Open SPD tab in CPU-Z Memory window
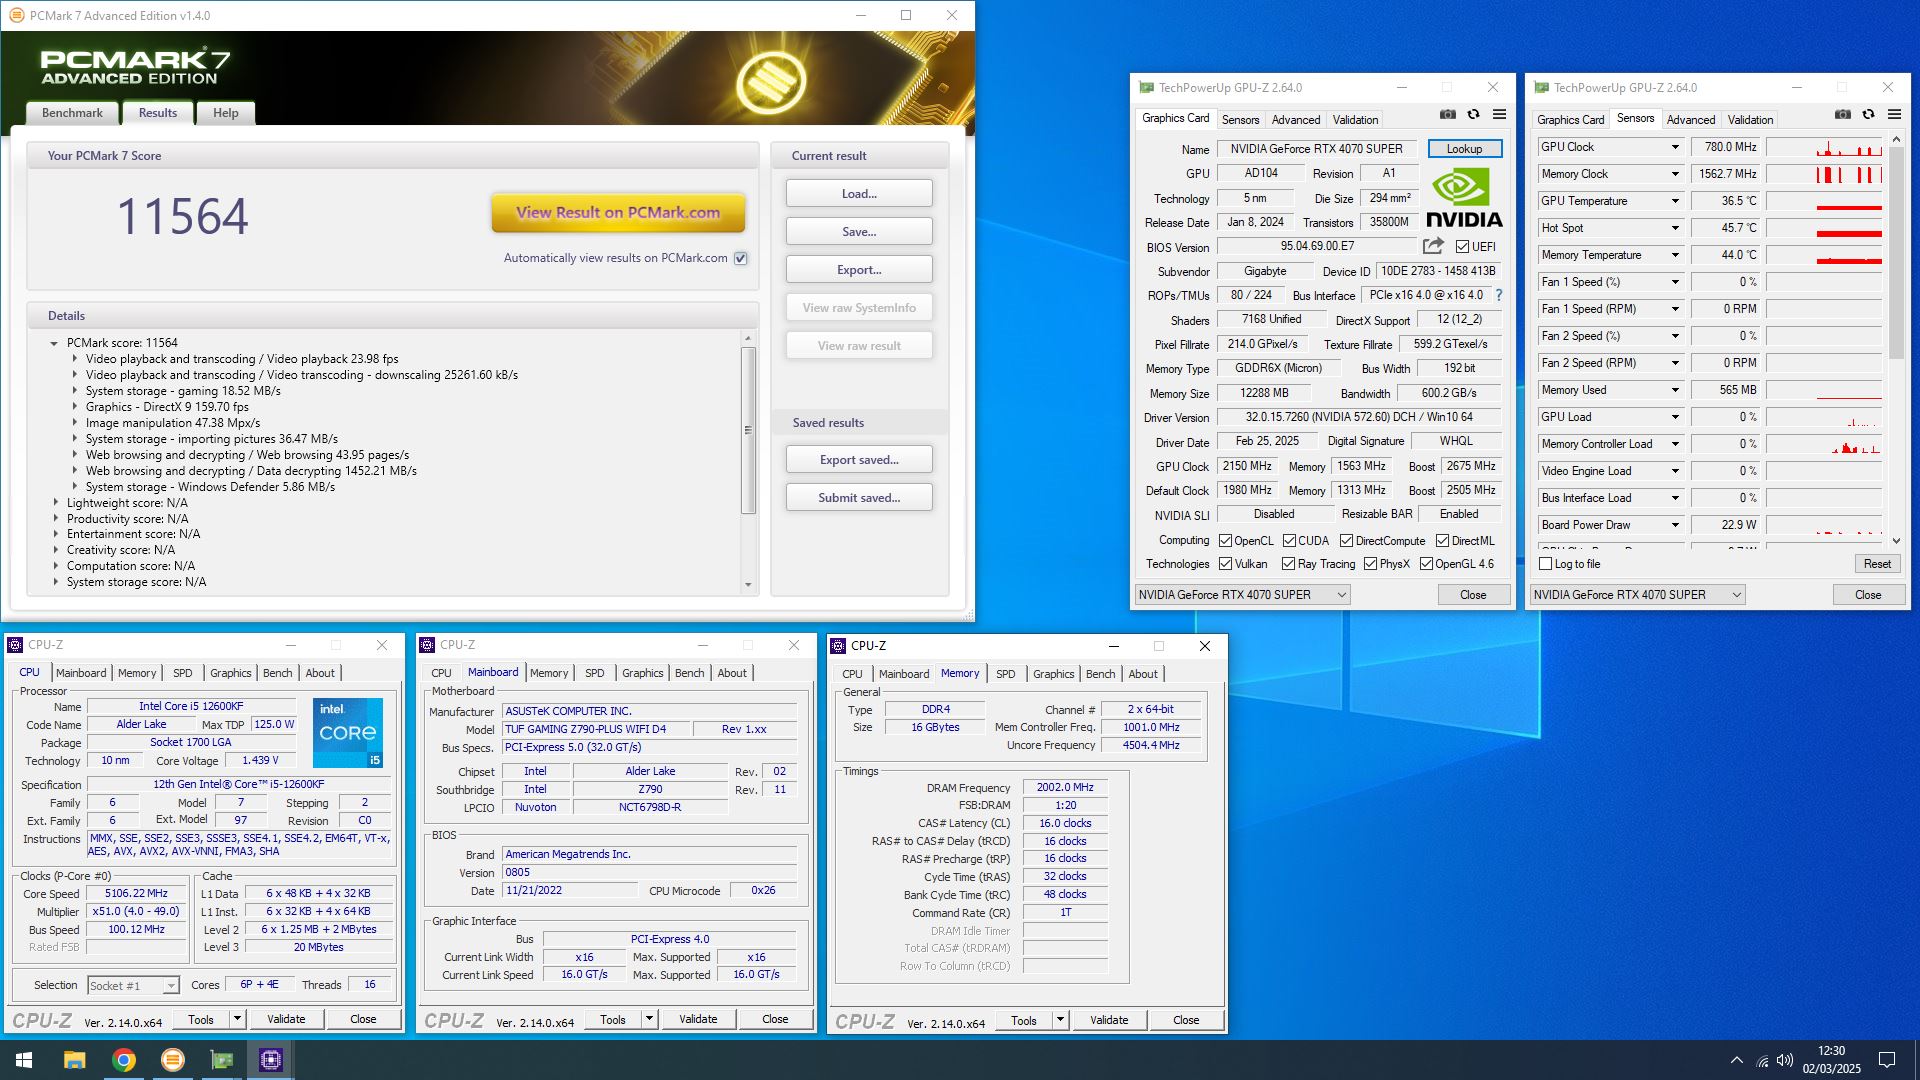 tap(1006, 674)
